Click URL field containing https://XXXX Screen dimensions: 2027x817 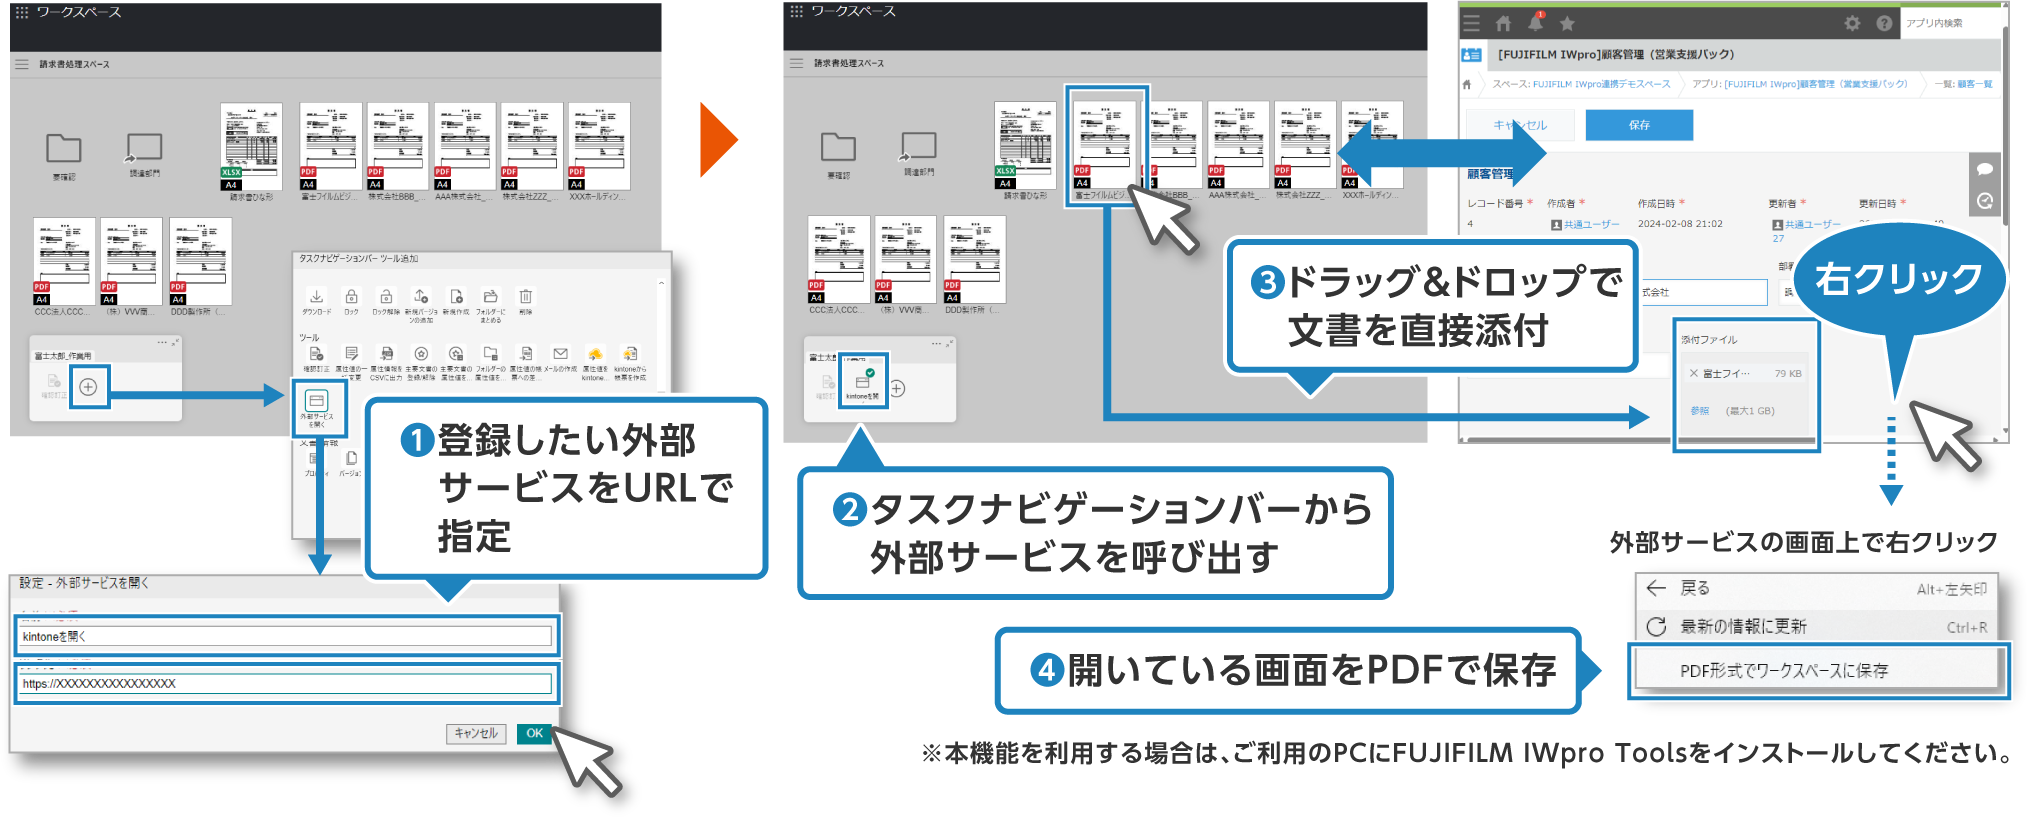(x=286, y=684)
